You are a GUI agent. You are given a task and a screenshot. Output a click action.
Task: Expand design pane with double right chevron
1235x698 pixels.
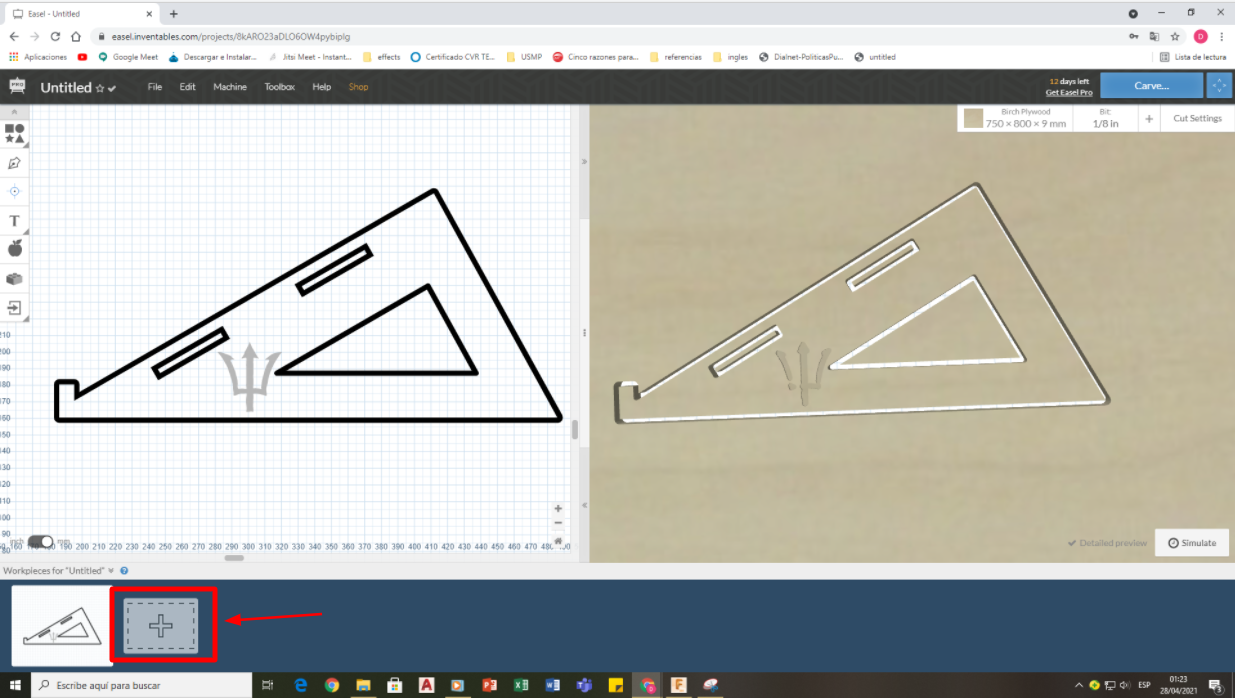coord(584,161)
